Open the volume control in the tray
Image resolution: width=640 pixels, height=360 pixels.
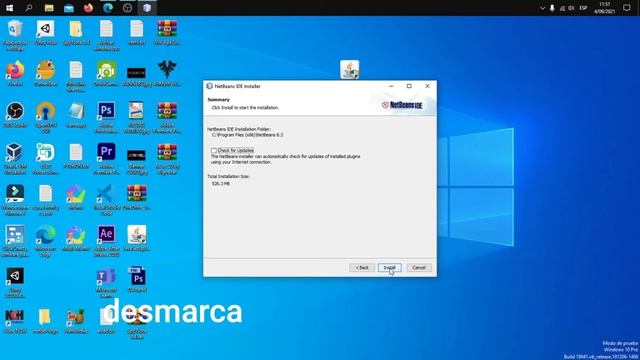point(571,8)
